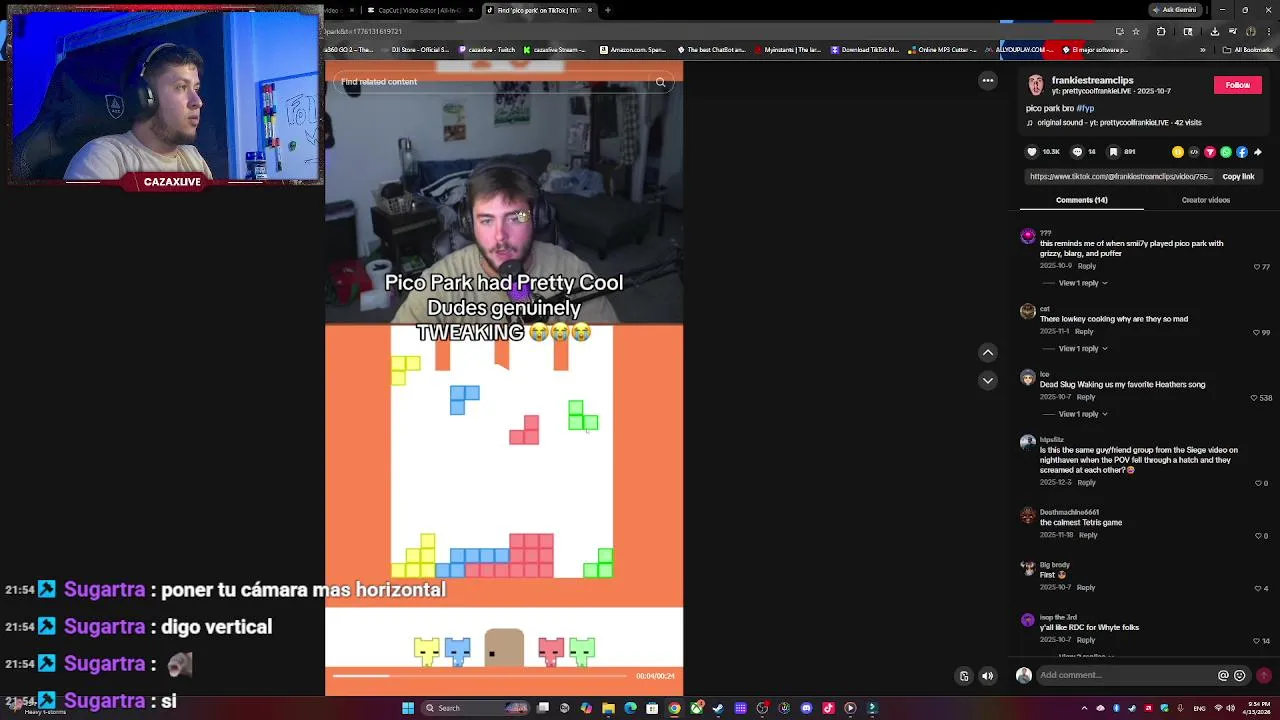Click the yellow repost share icon

coord(1178,152)
